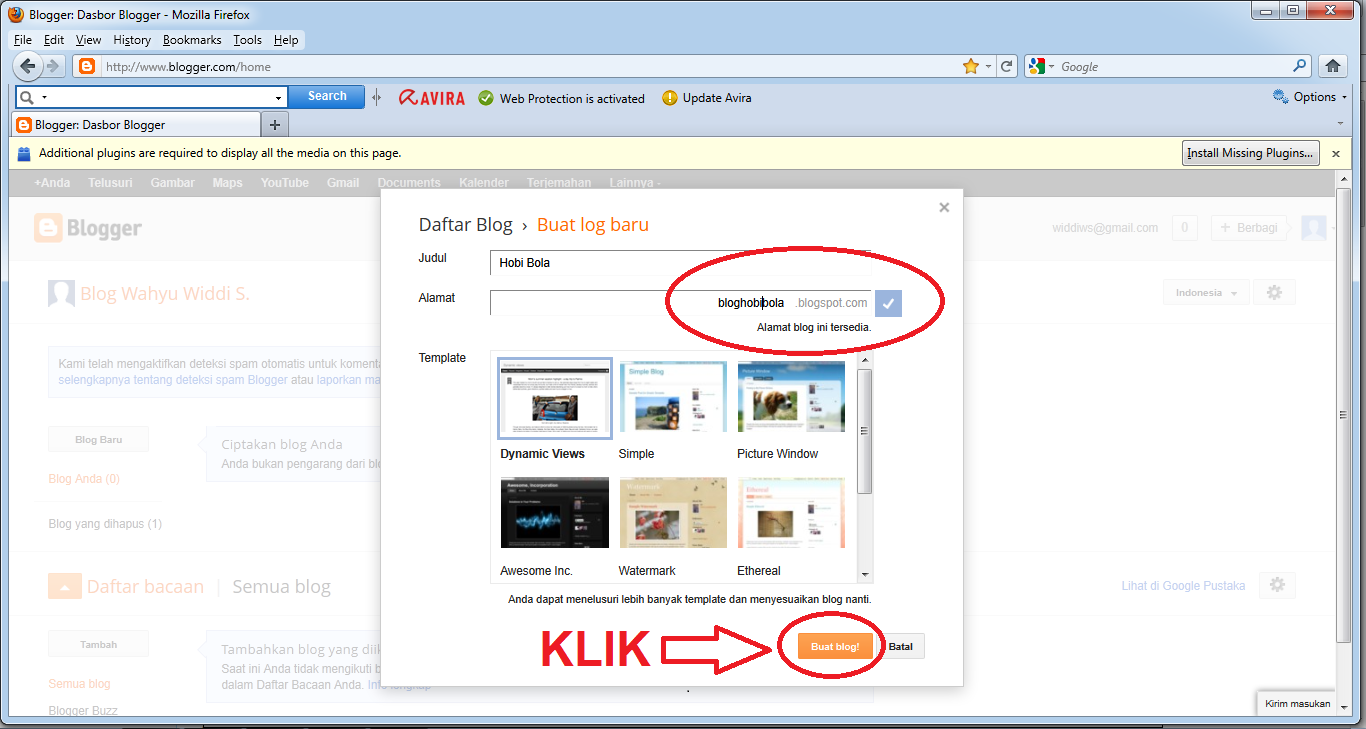Click the magnifier in Google search box
The width and height of the screenshot is (1366, 729).
(x=1300, y=66)
